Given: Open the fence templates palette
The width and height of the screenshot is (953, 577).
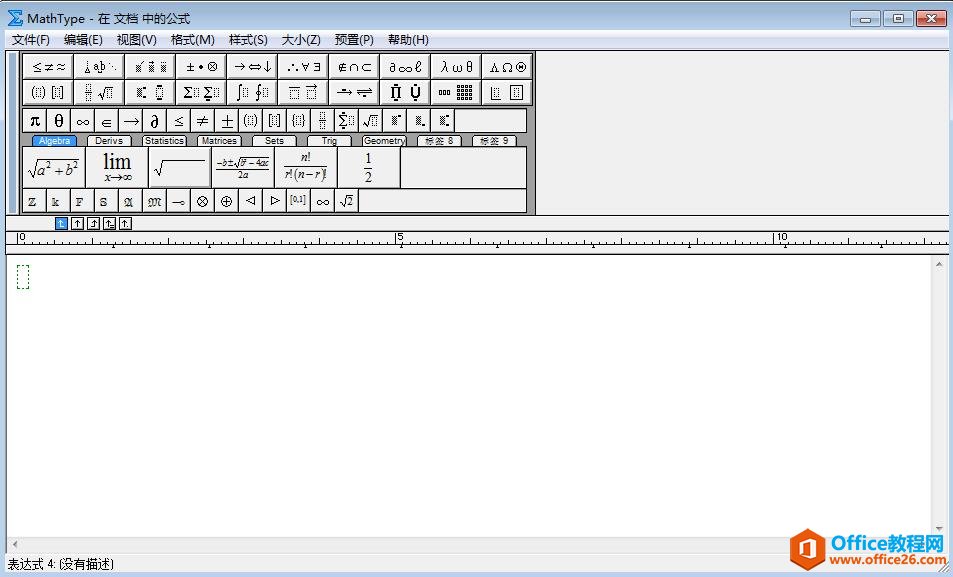Looking at the screenshot, I should point(48,92).
